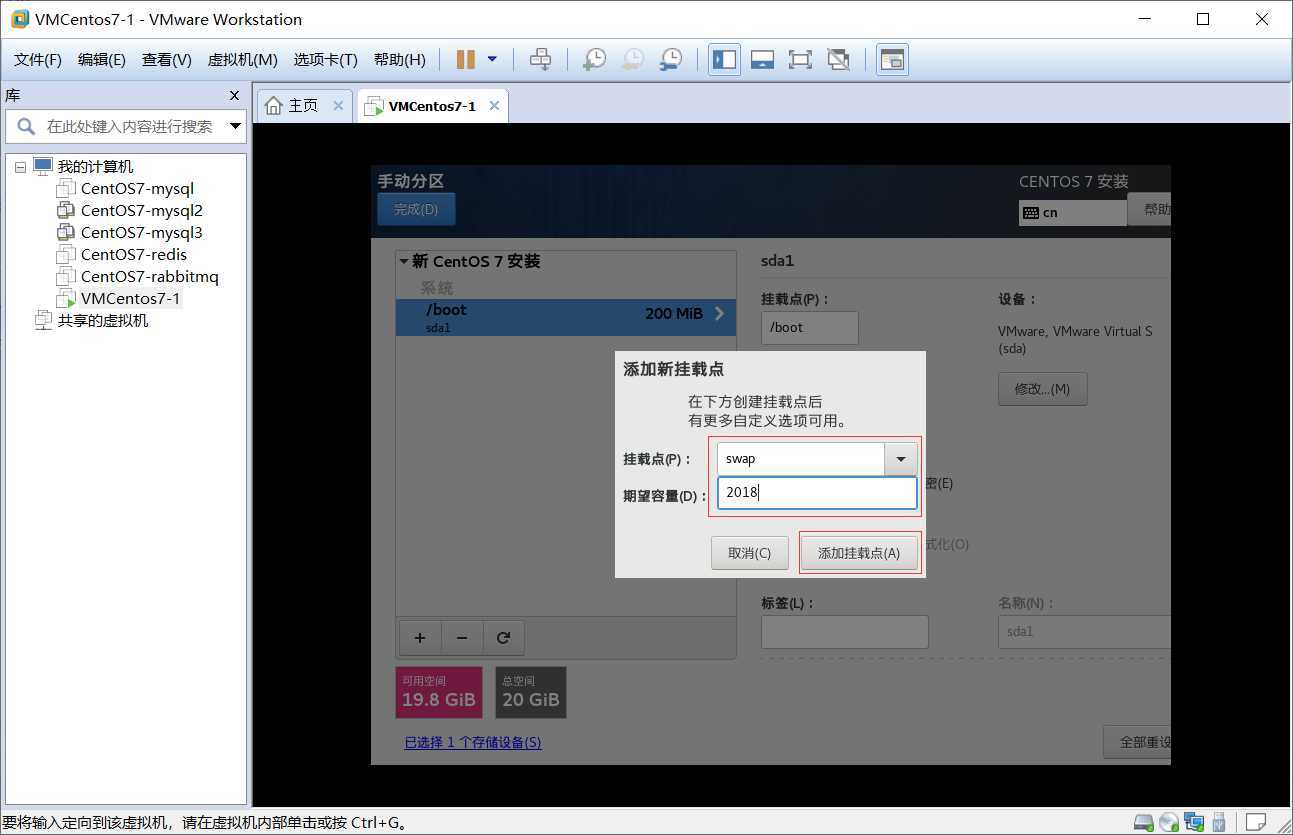This screenshot has height=835, width=1293.
Task: Open the 选项卡(T) menu
Action: tap(325, 60)
